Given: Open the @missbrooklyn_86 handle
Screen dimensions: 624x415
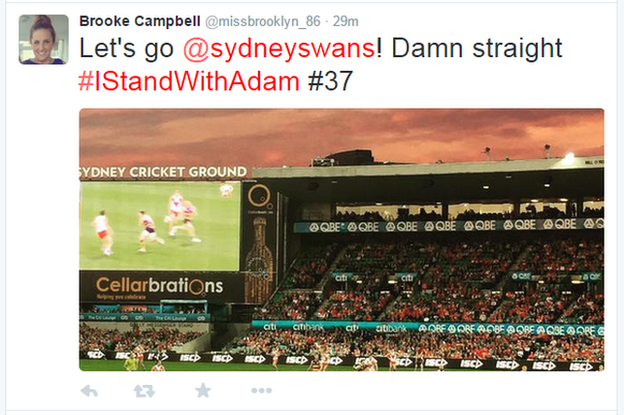Looking at the screenshot, I should [263, 21].
